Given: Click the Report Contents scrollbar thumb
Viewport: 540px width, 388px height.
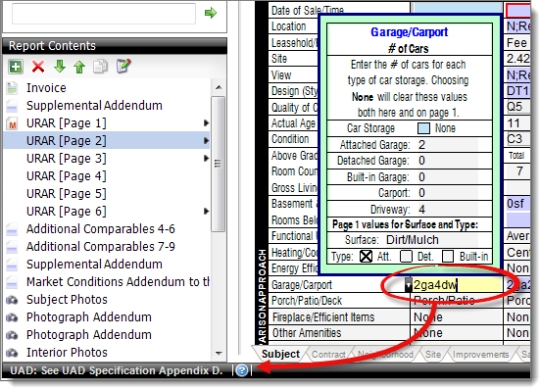Looking at the screenshot, I should [x=218, y=164].
